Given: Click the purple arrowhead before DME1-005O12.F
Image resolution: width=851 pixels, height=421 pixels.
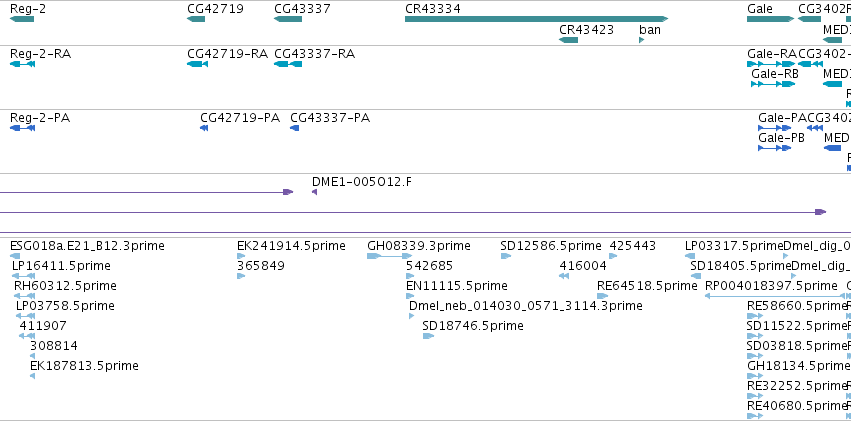Looking at the screenshot, I should tap(288, 192).
